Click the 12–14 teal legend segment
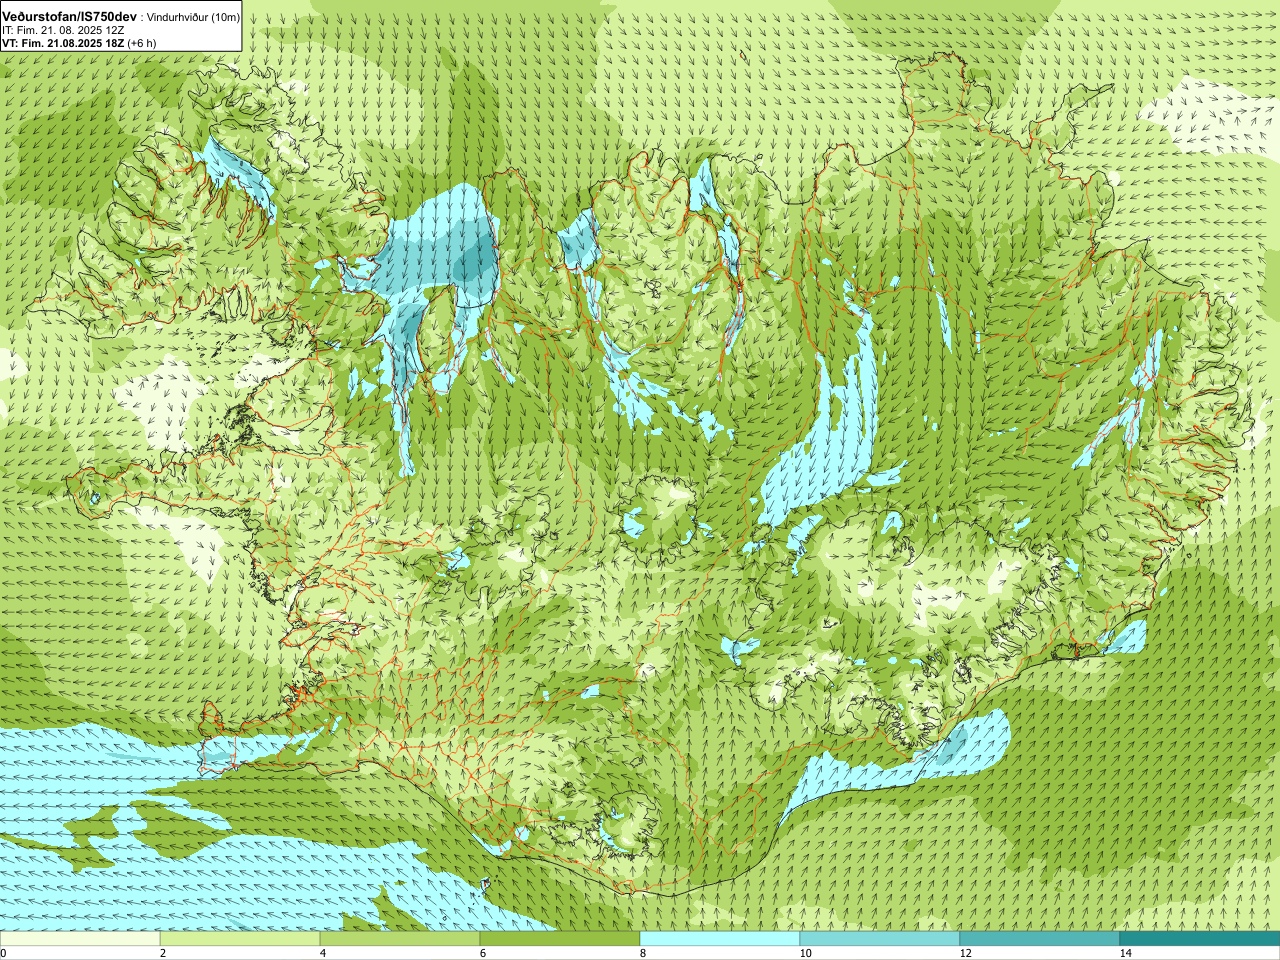This screenshot has height=960, width=1280. tap(1040, 939)
